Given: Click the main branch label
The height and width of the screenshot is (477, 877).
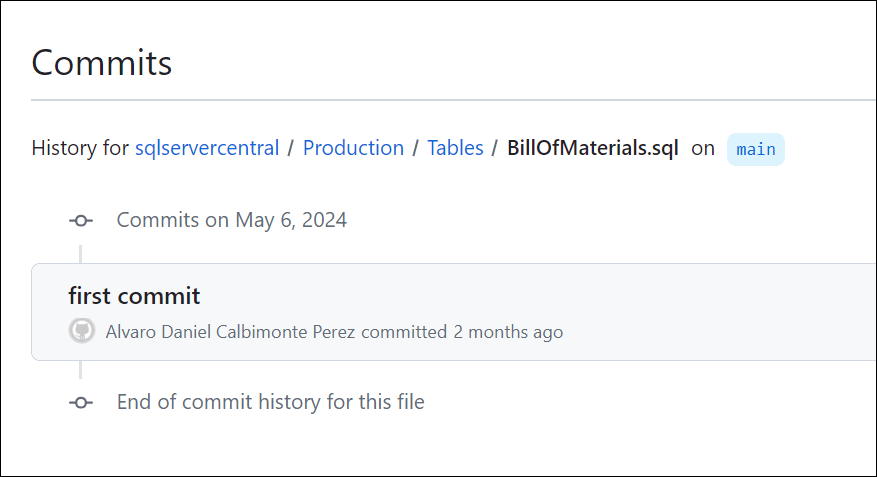Looking at the screenshot, I should point(756,149).
